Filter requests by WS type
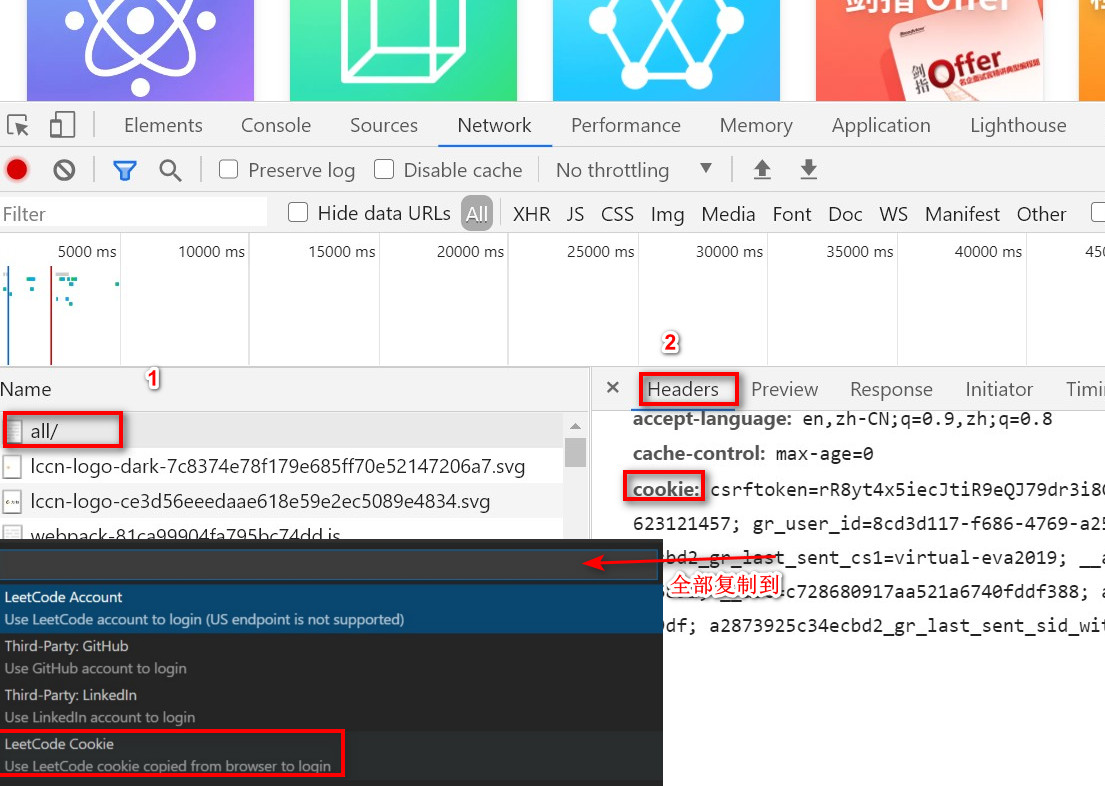Screen dimensions: 1105x786 pyautogui.click(x=894, y=214)
